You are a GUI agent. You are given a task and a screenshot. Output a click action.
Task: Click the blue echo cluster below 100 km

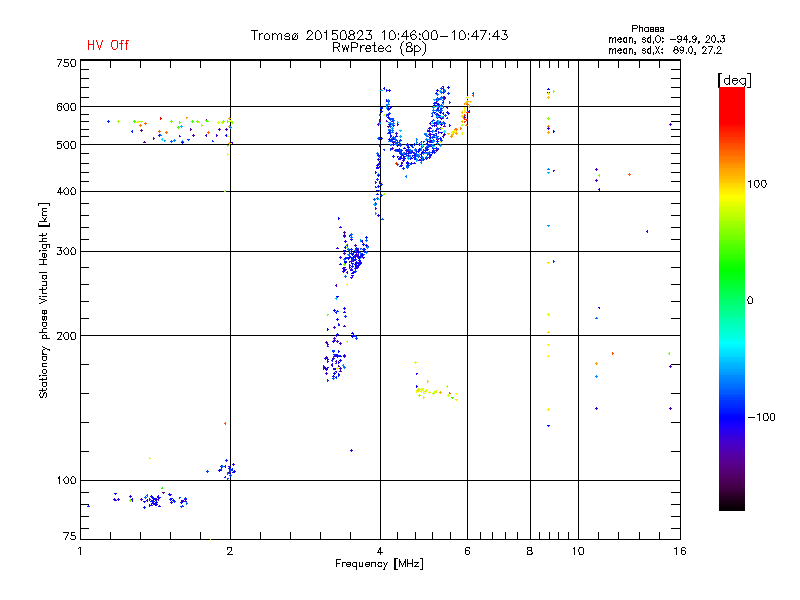pos(152,500)
